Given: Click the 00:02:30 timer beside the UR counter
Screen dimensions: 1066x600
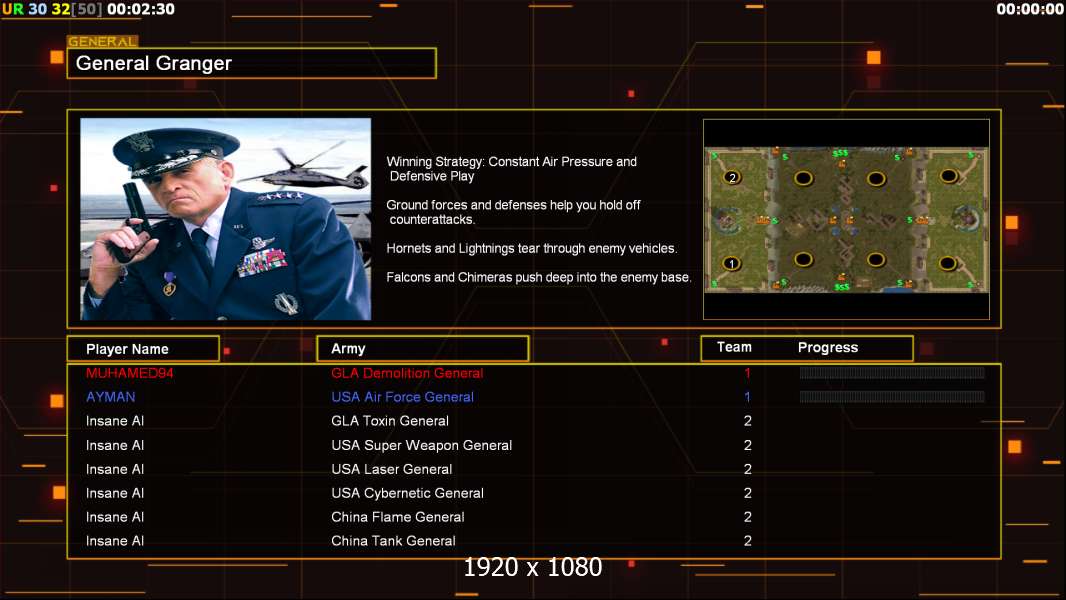Looking at the screenshot, I should 141,10.
